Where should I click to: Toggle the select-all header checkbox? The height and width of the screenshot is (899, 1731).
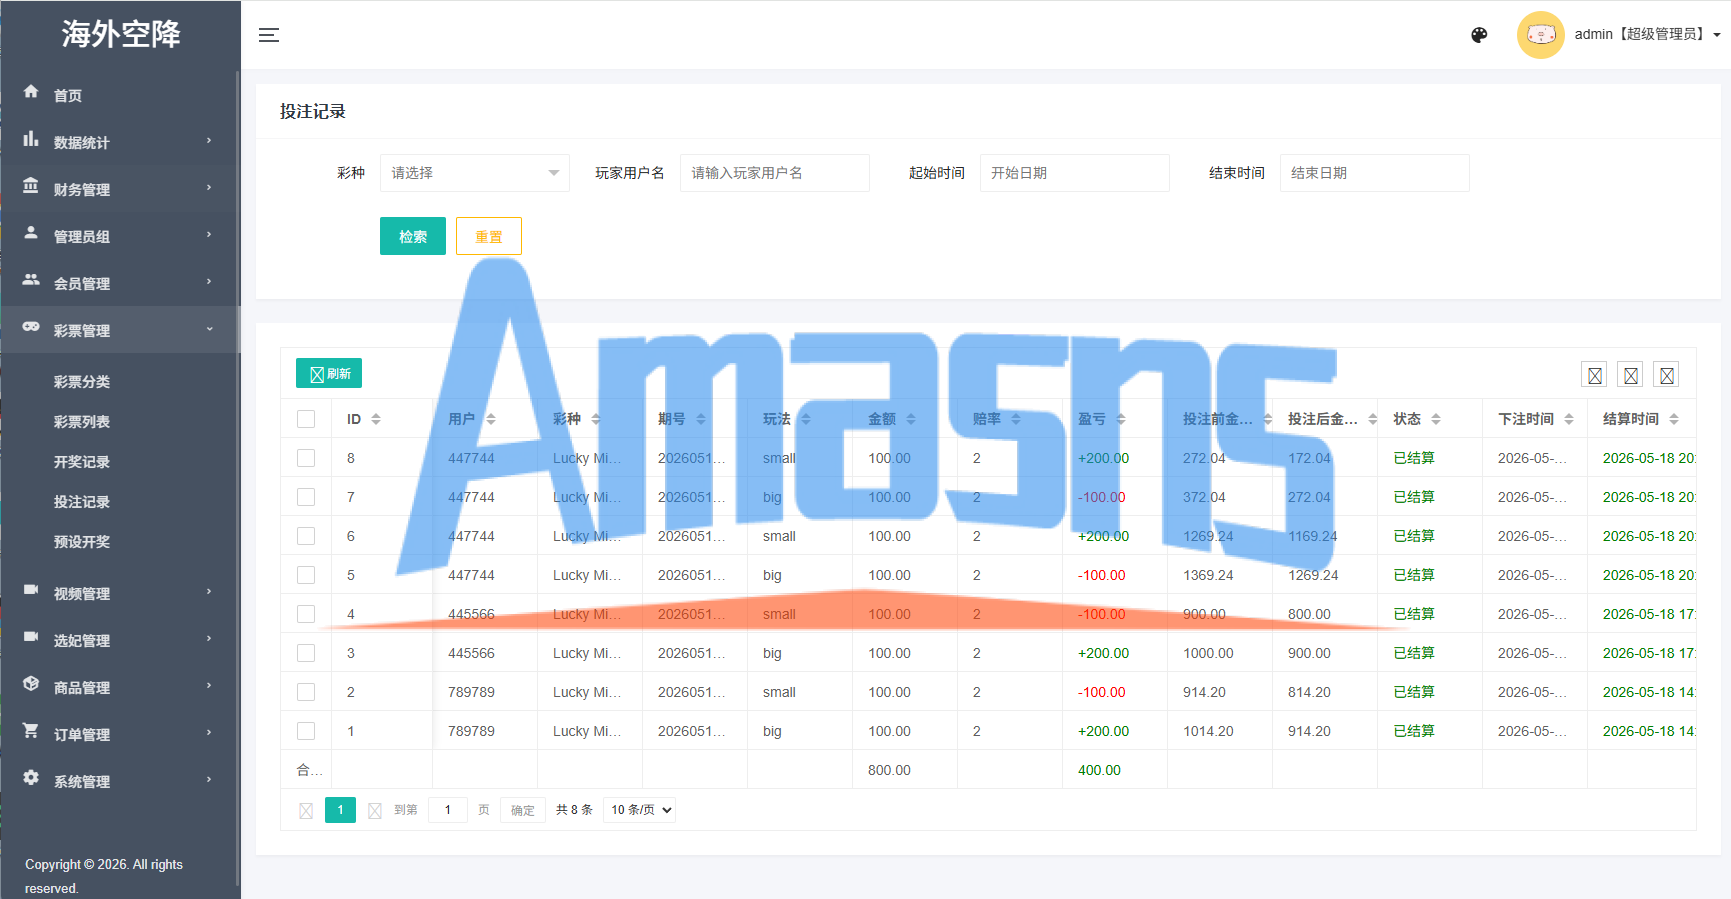(x=306, y=419)
